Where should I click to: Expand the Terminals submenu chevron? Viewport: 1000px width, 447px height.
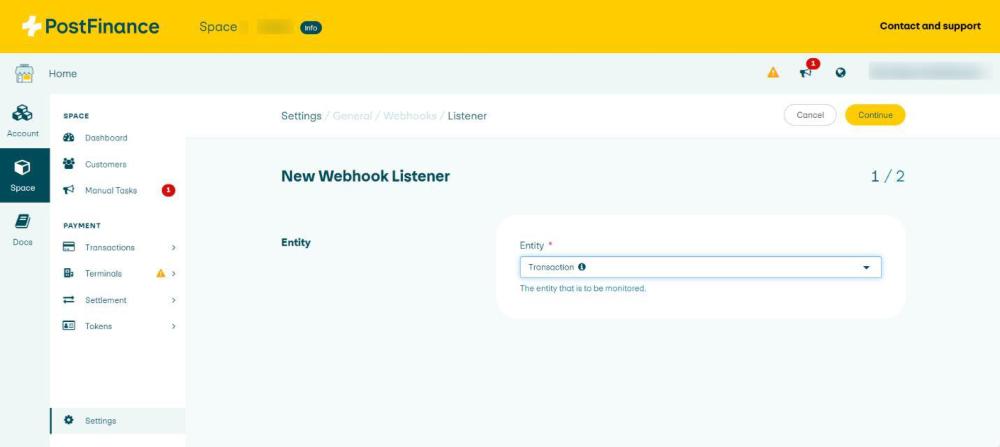[x=173, y=274]
